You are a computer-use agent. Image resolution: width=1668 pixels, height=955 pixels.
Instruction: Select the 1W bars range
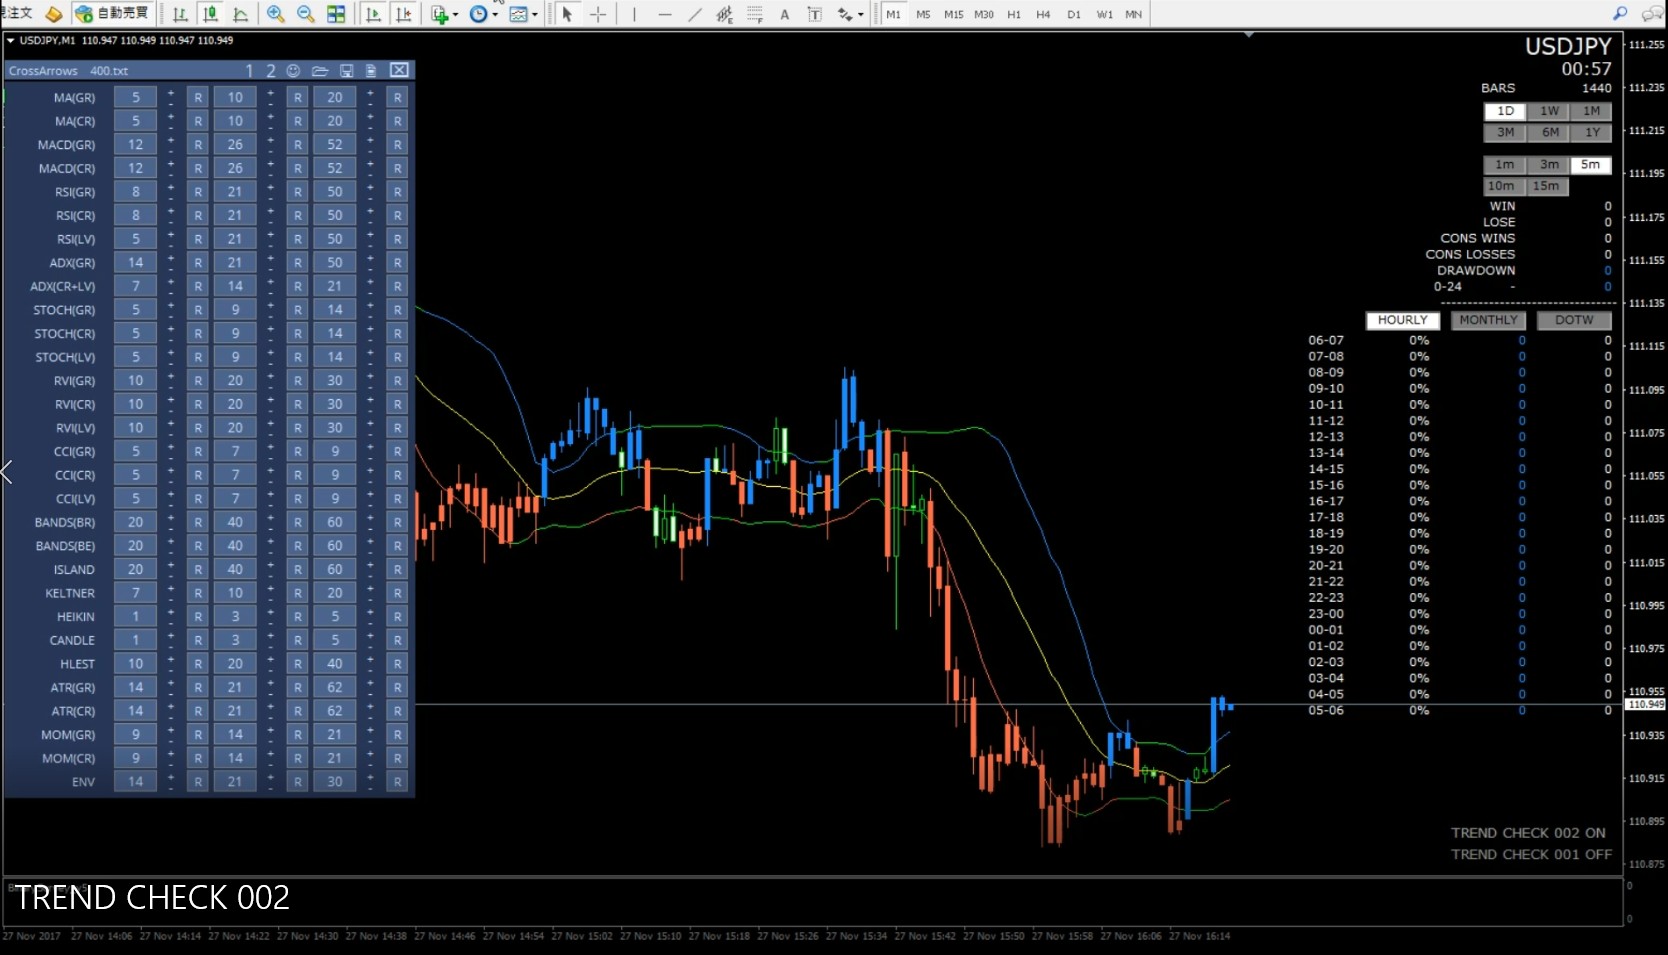click(1549, 111)
